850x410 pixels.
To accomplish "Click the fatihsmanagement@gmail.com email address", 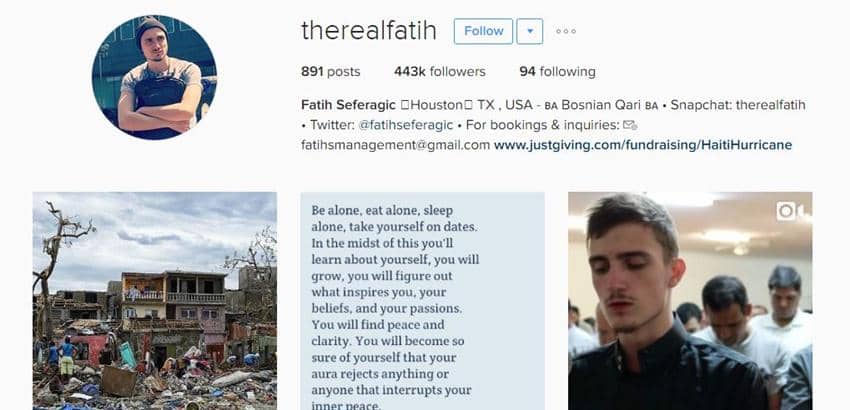I will coord(396,145).
